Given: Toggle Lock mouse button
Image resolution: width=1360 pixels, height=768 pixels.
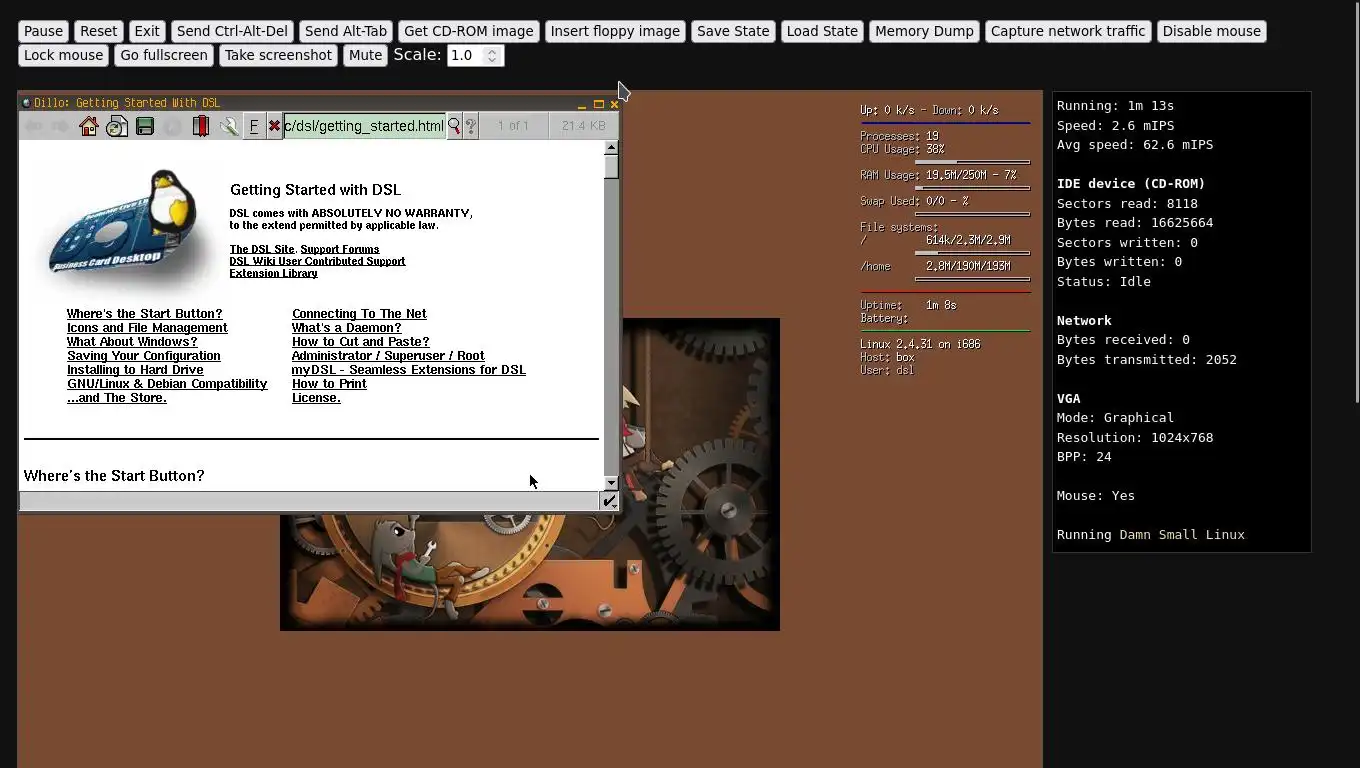Looking at the screenshot, I should point(64,55).
